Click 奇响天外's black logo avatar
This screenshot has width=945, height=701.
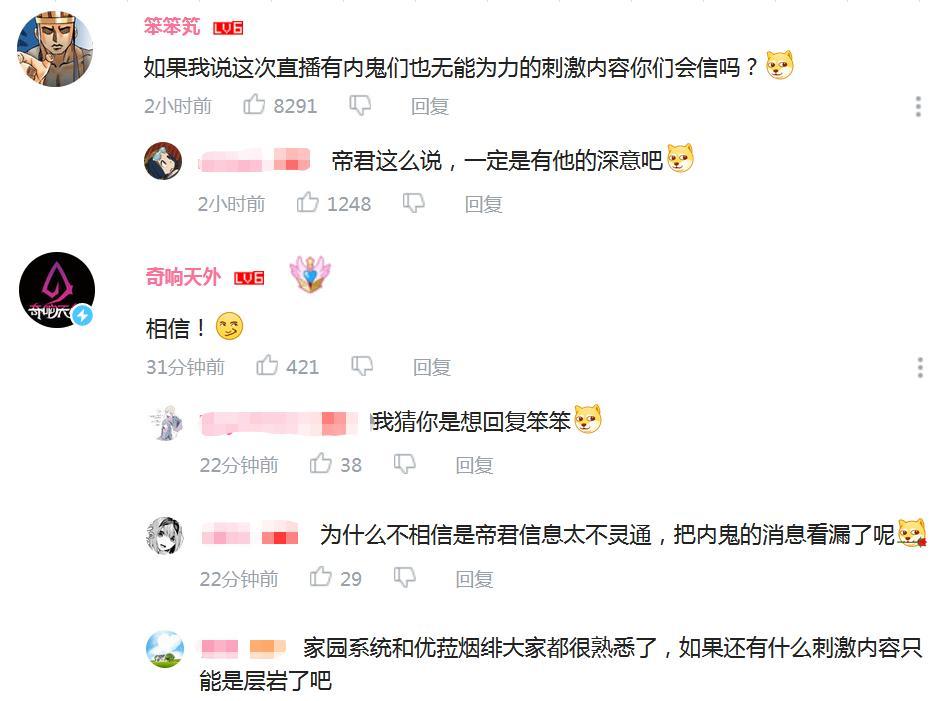(57, 290)
